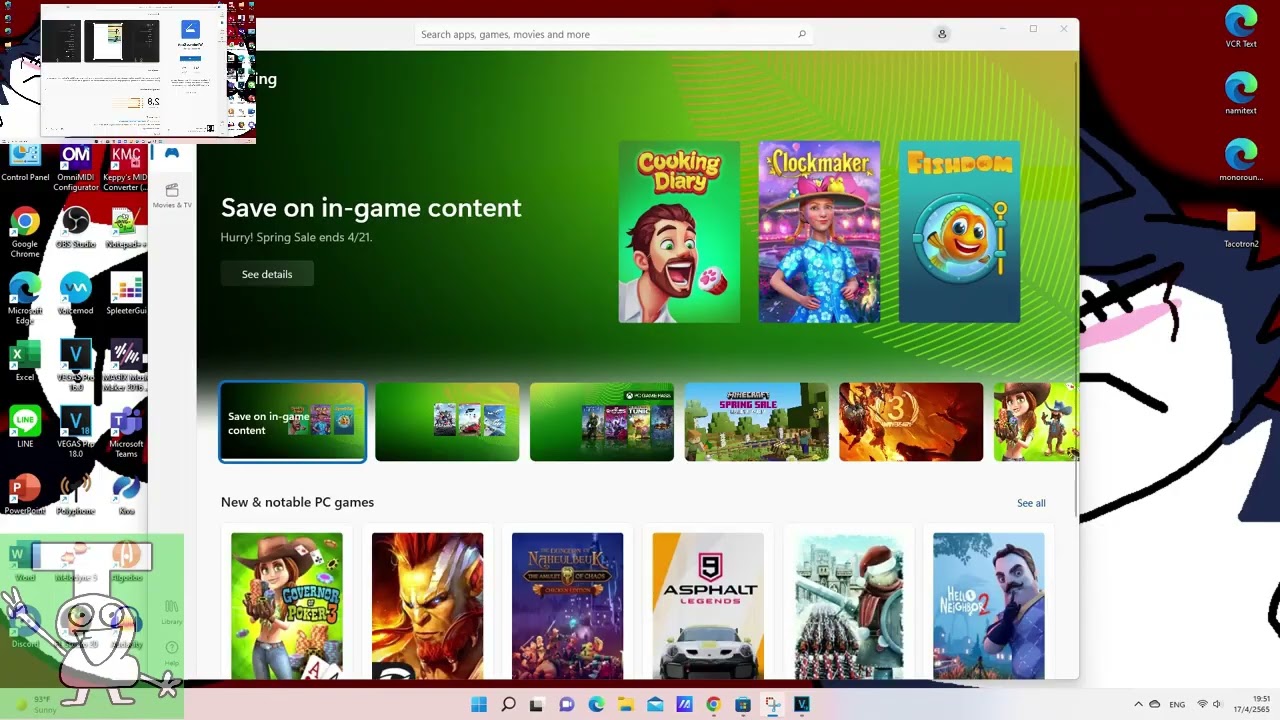This screenshot has height=720, width=1280.
Task: Open Movies & TV in Store sidebar
Action: [x=172, y=195]
